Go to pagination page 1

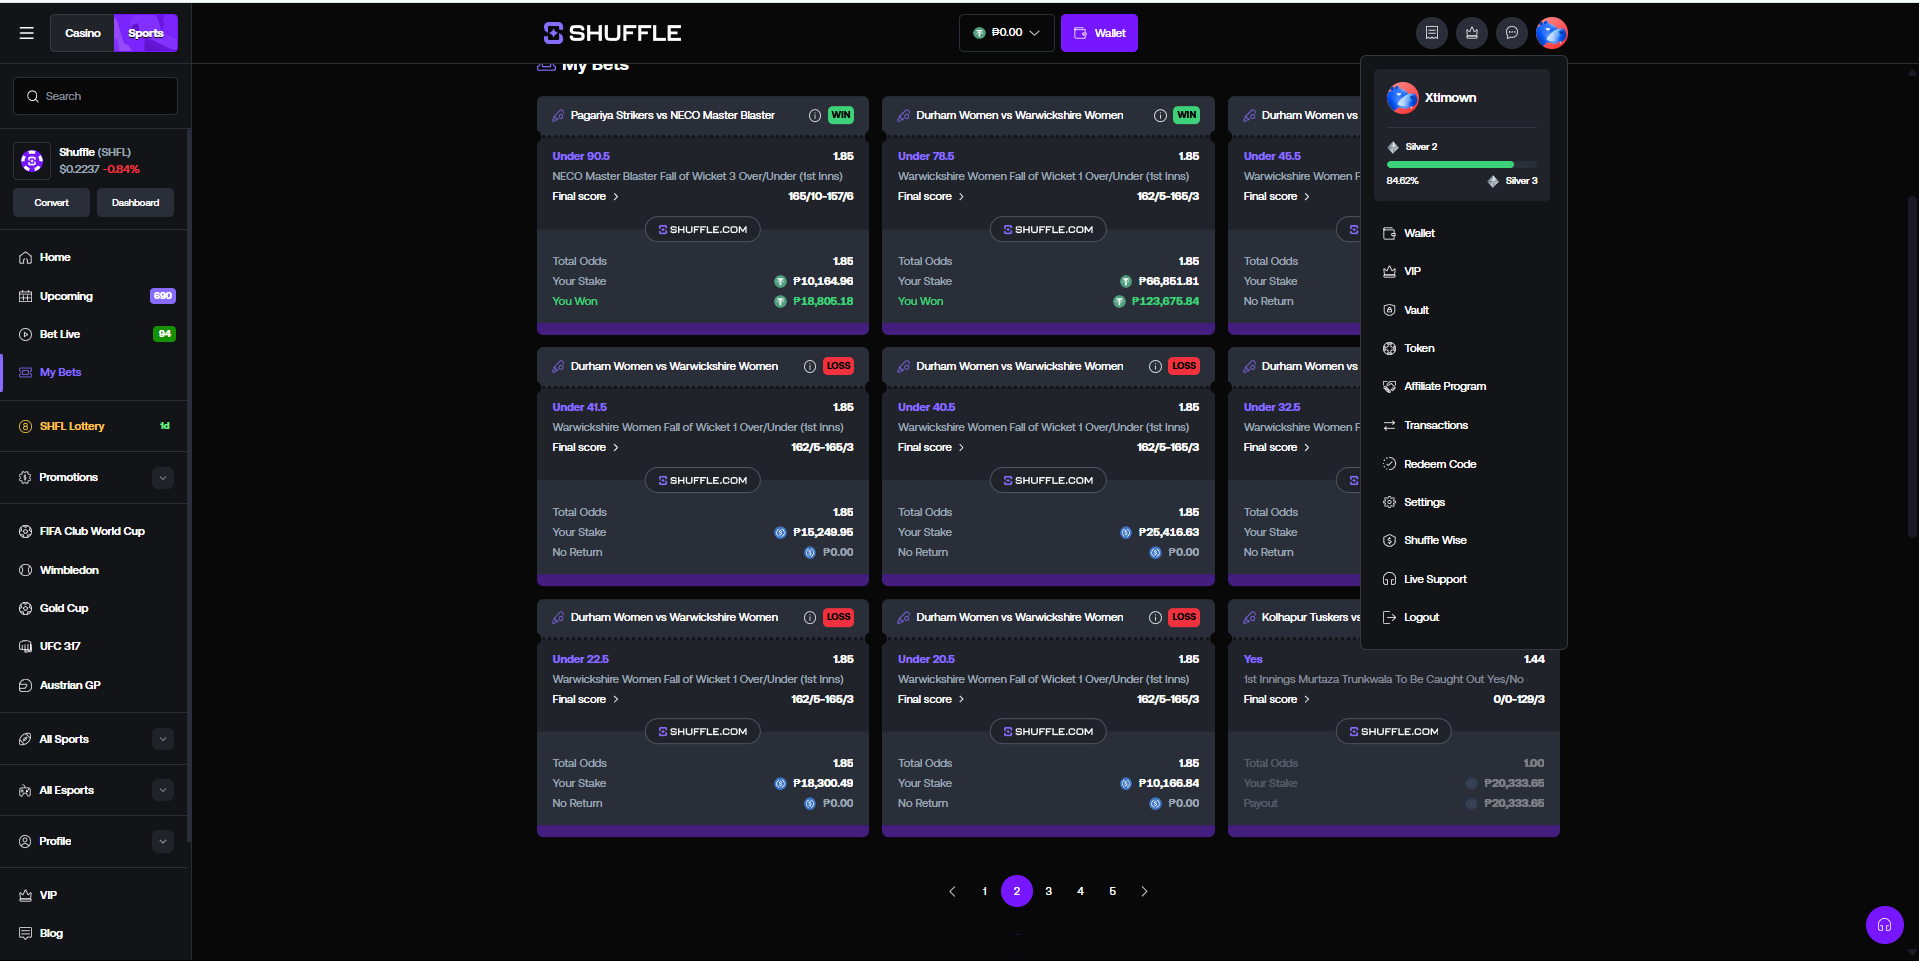click(985, 891)
